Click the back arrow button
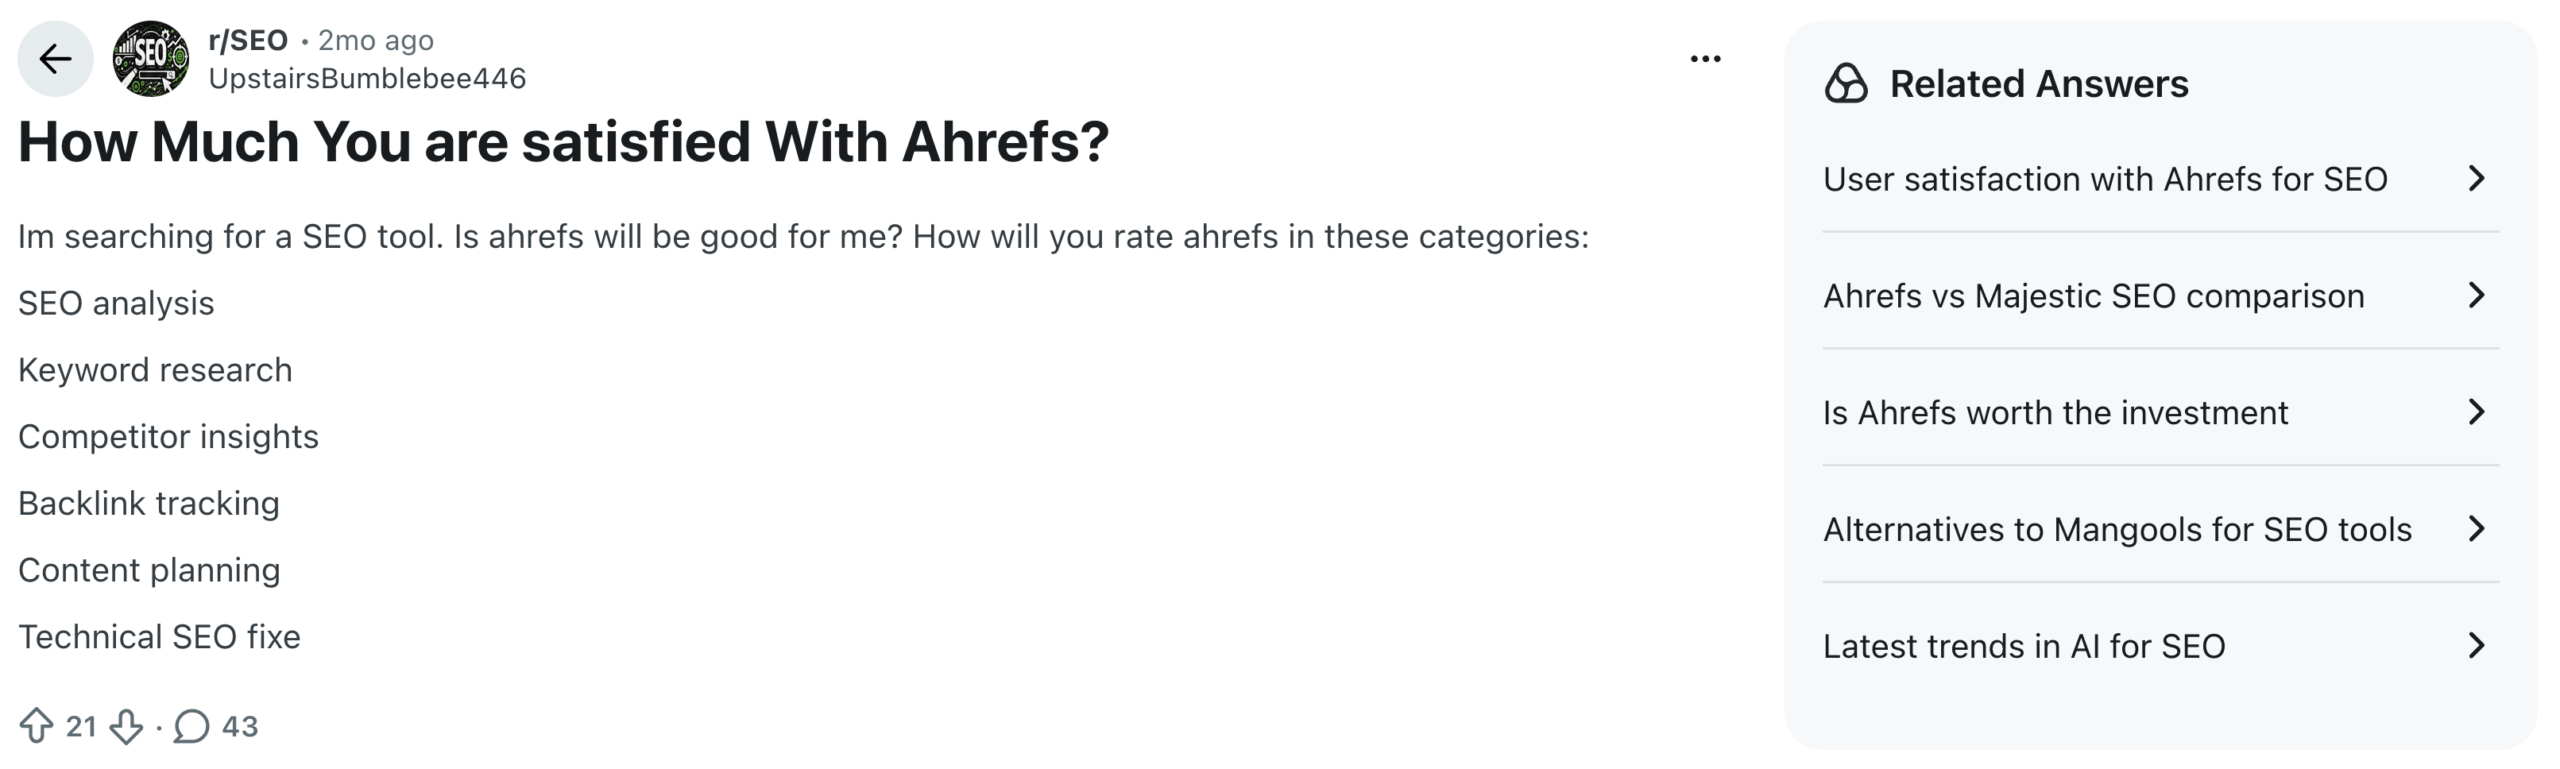Screen dimensions: 2560x769 (55, 59)
